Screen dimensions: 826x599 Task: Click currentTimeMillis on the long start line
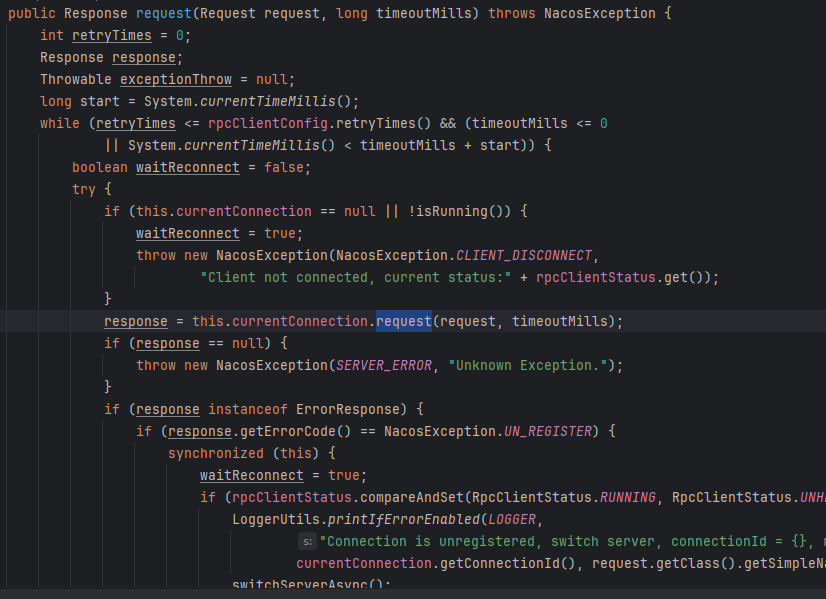[268, 101]
